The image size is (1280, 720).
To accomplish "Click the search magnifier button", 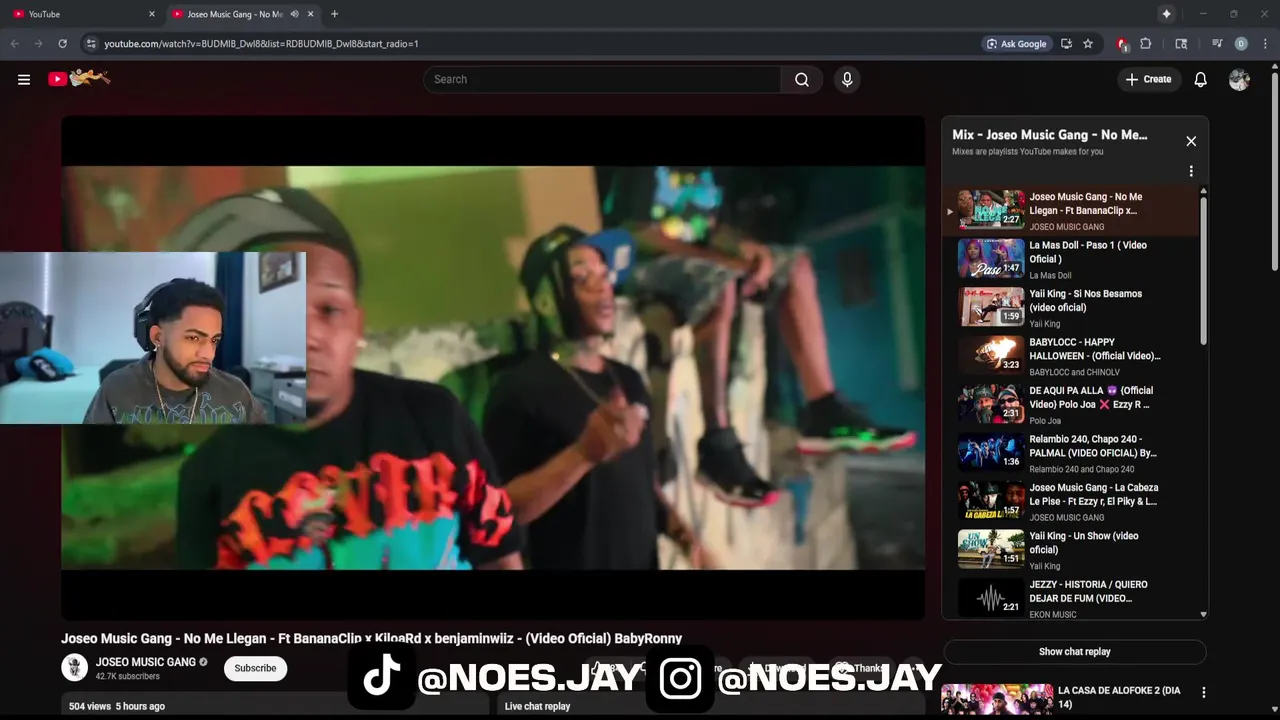I will (x=802, y=79).
